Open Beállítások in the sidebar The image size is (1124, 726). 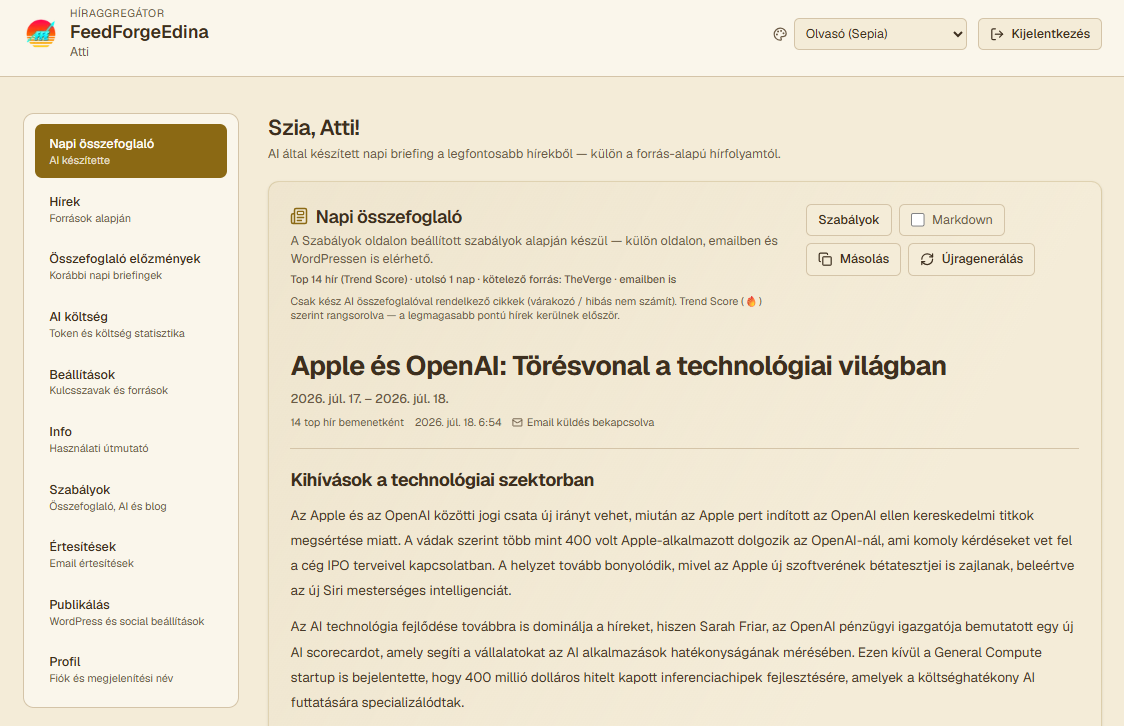[x=131, y=382]
